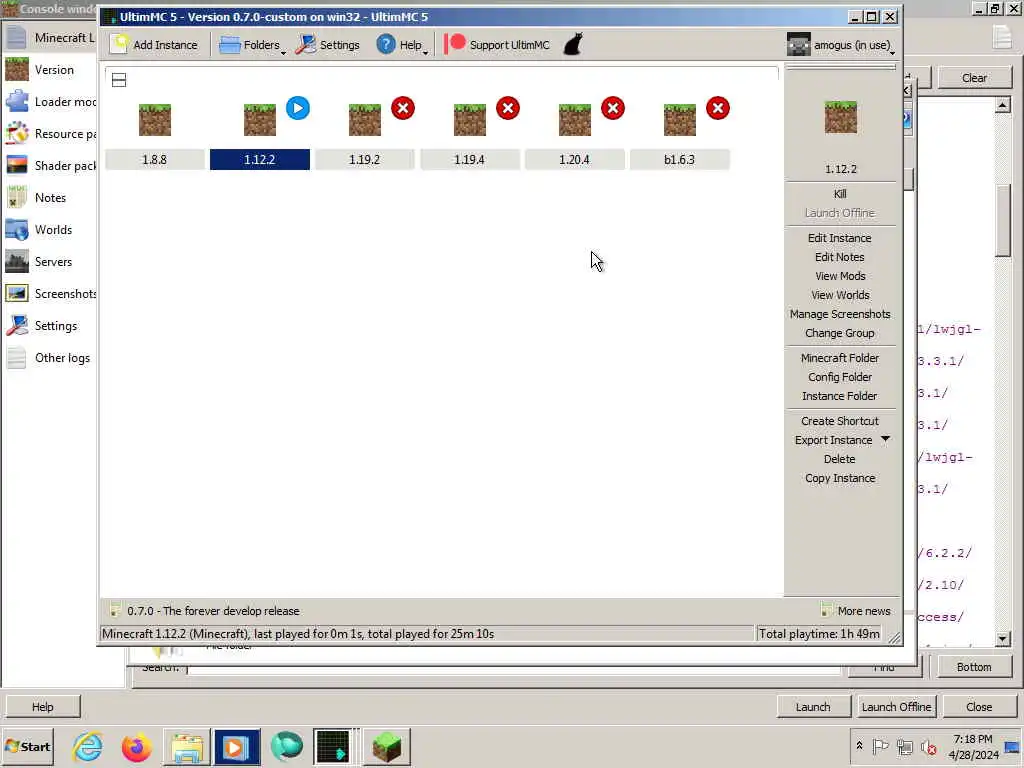
Task: Click the red error badge on 1.19.4
Action: (507, 108)
